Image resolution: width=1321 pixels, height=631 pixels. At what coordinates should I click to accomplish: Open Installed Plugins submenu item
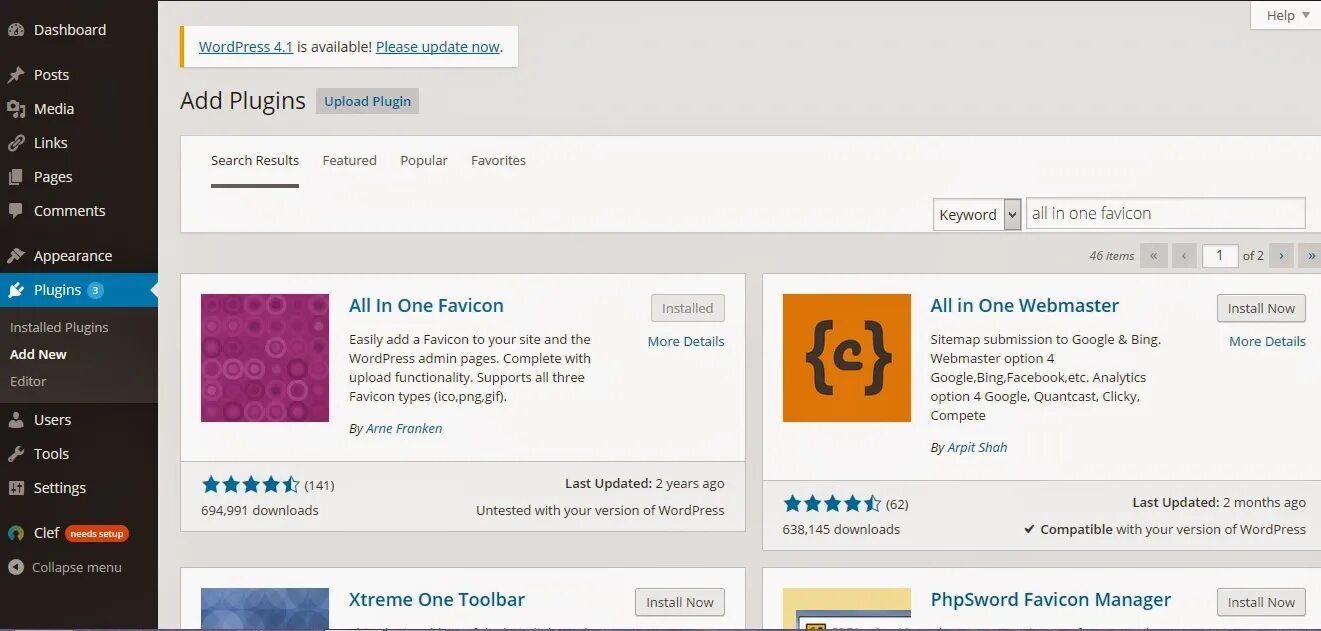(x=59, y=327)
